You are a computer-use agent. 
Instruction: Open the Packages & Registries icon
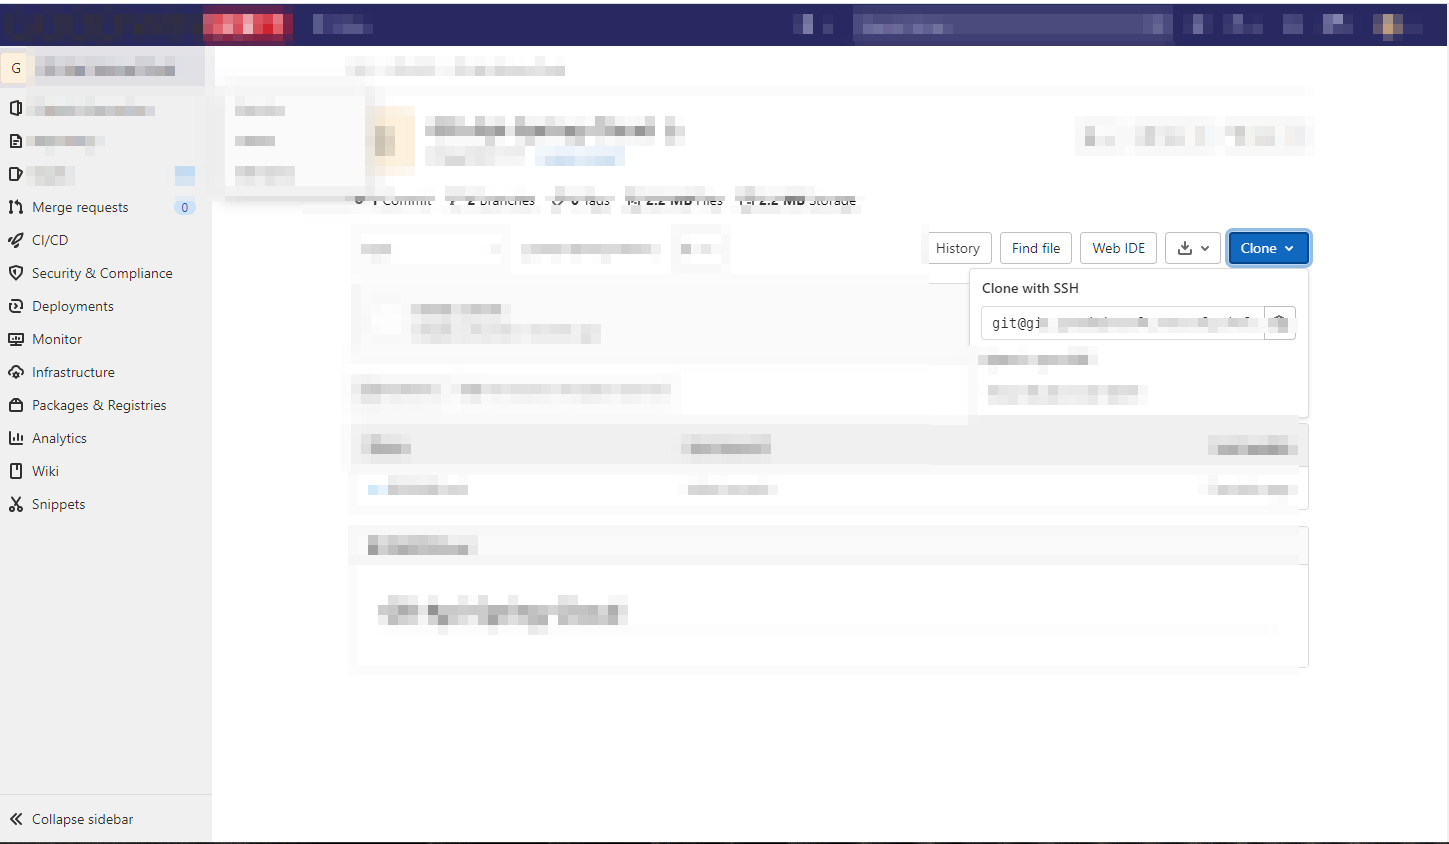click(x=16, y=404)
